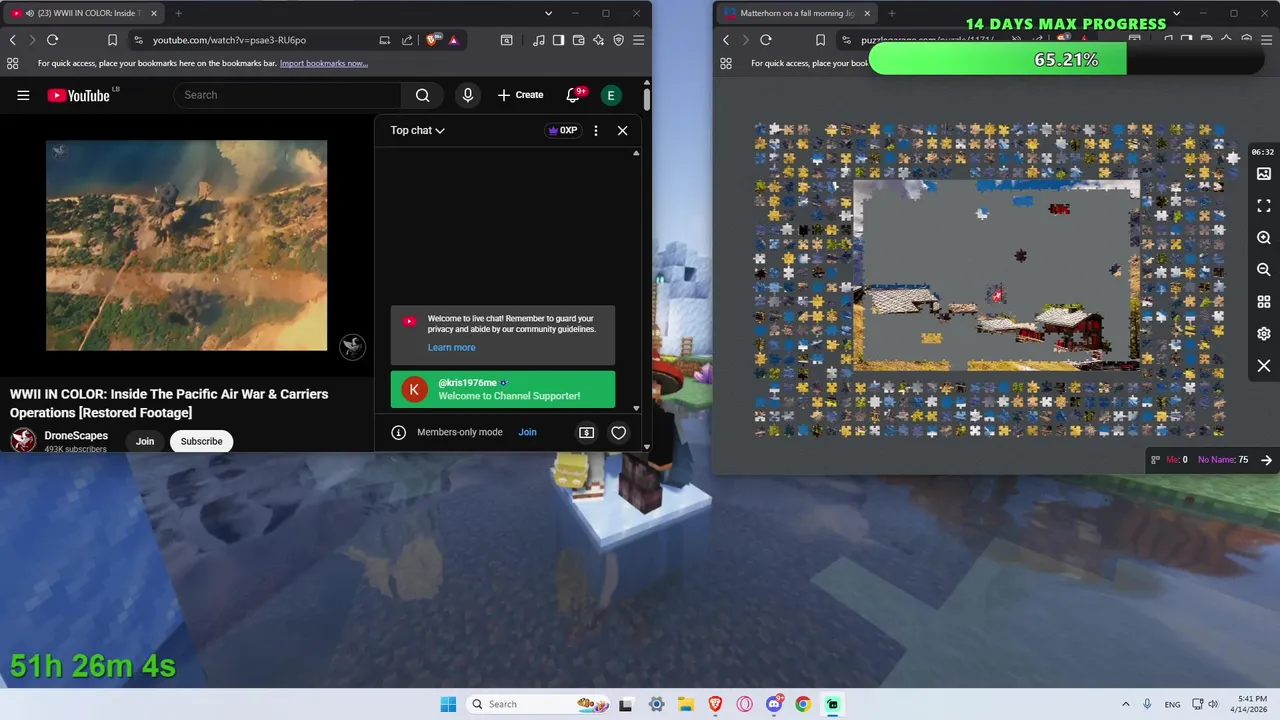This screenshot has width=1280, height=720.
Task: Click the Create button on YouTube
Action: click(520, 95)
